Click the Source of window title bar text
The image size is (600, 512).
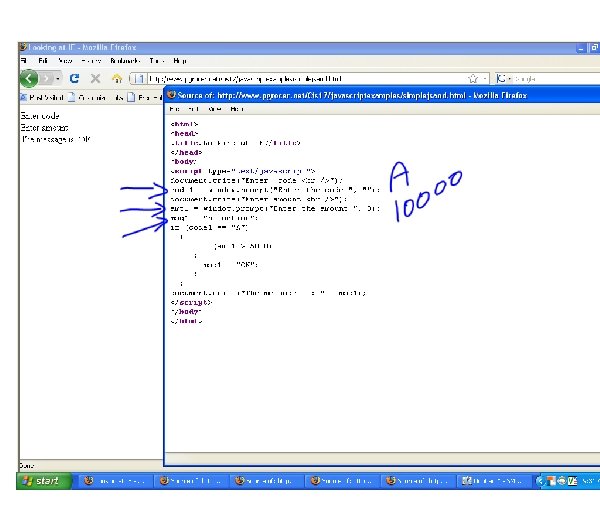click(x=352, y=95)
